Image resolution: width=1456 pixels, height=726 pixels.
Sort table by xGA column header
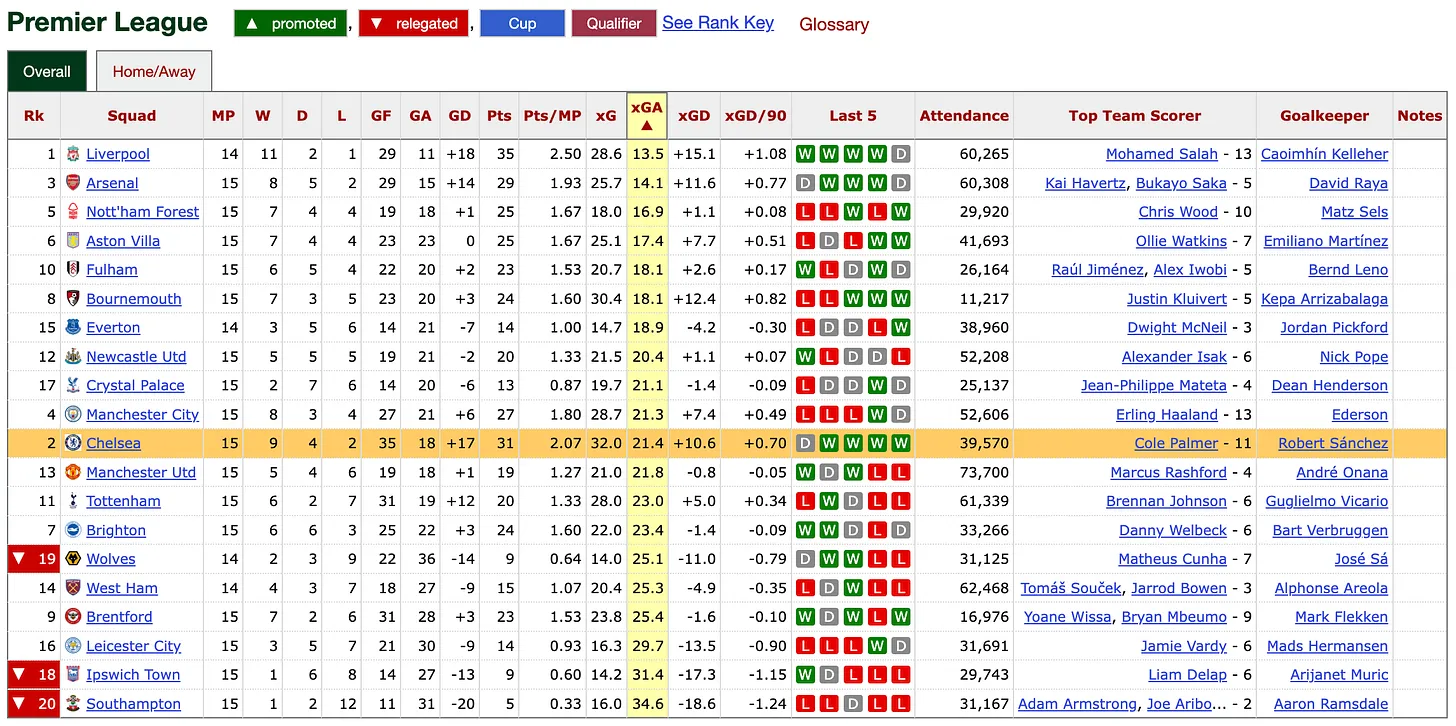coord(647,116)
